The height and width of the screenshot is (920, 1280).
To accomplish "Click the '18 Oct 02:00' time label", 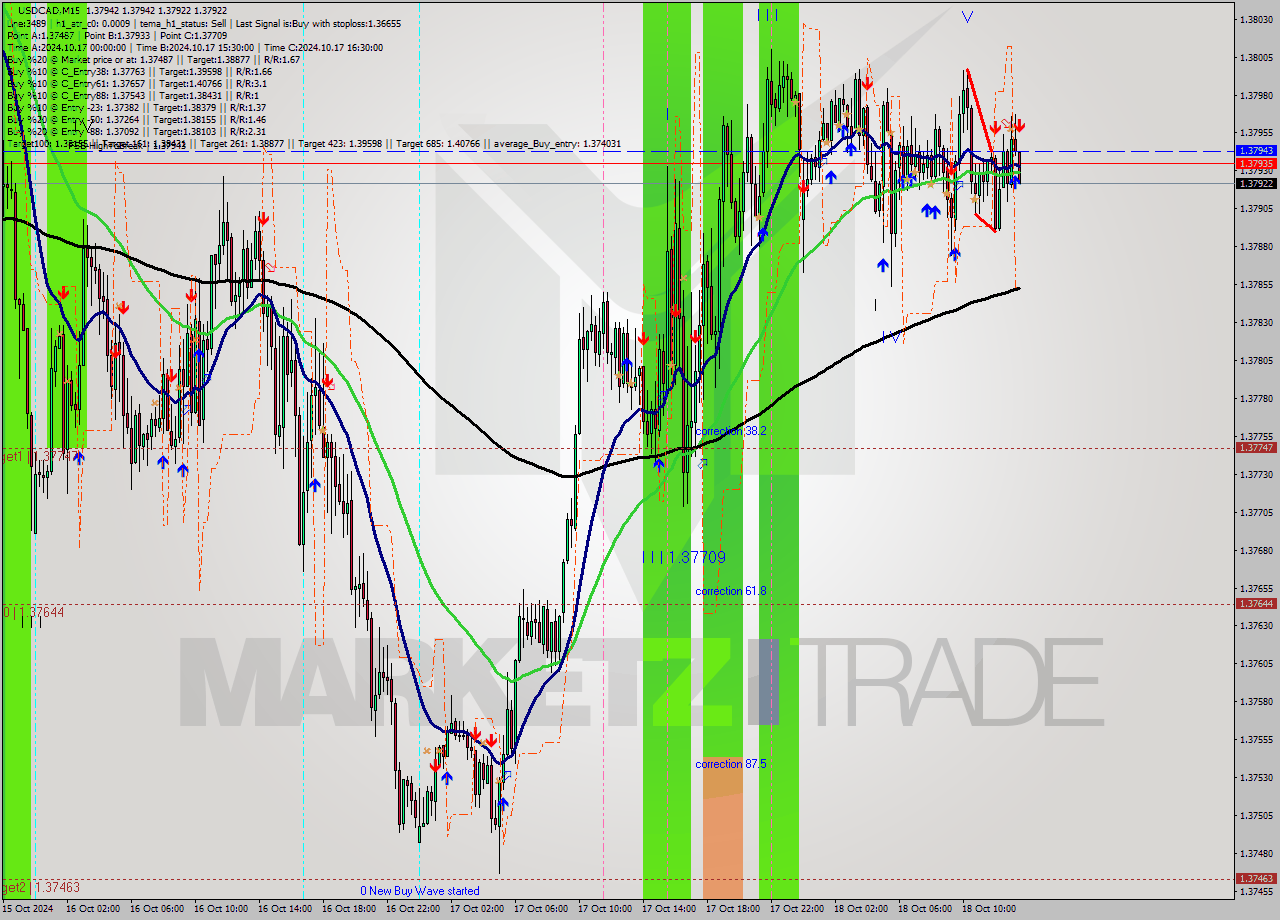I will (861, 909).
